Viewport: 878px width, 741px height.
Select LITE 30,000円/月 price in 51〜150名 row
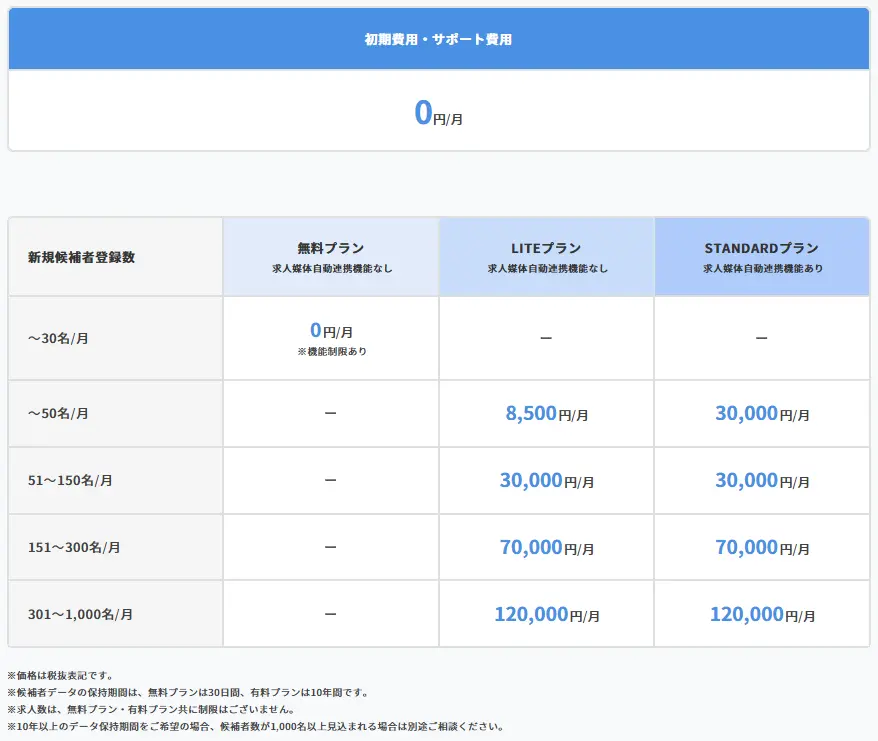pos(546,480)
